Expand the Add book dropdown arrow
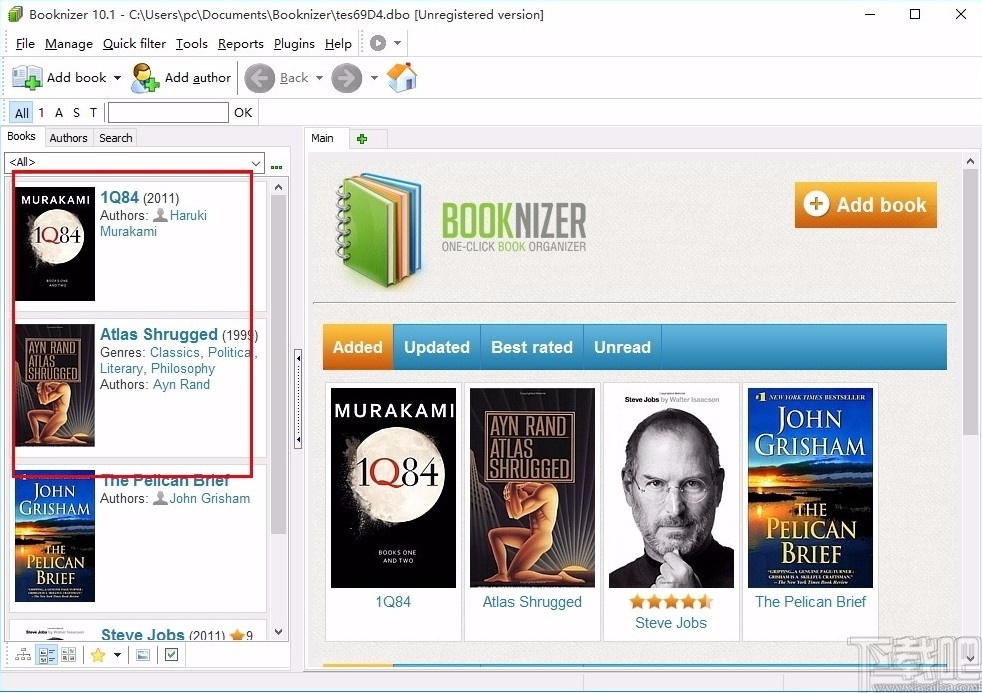982x693 pixels. pyautogui.click(x=117, y=77)
